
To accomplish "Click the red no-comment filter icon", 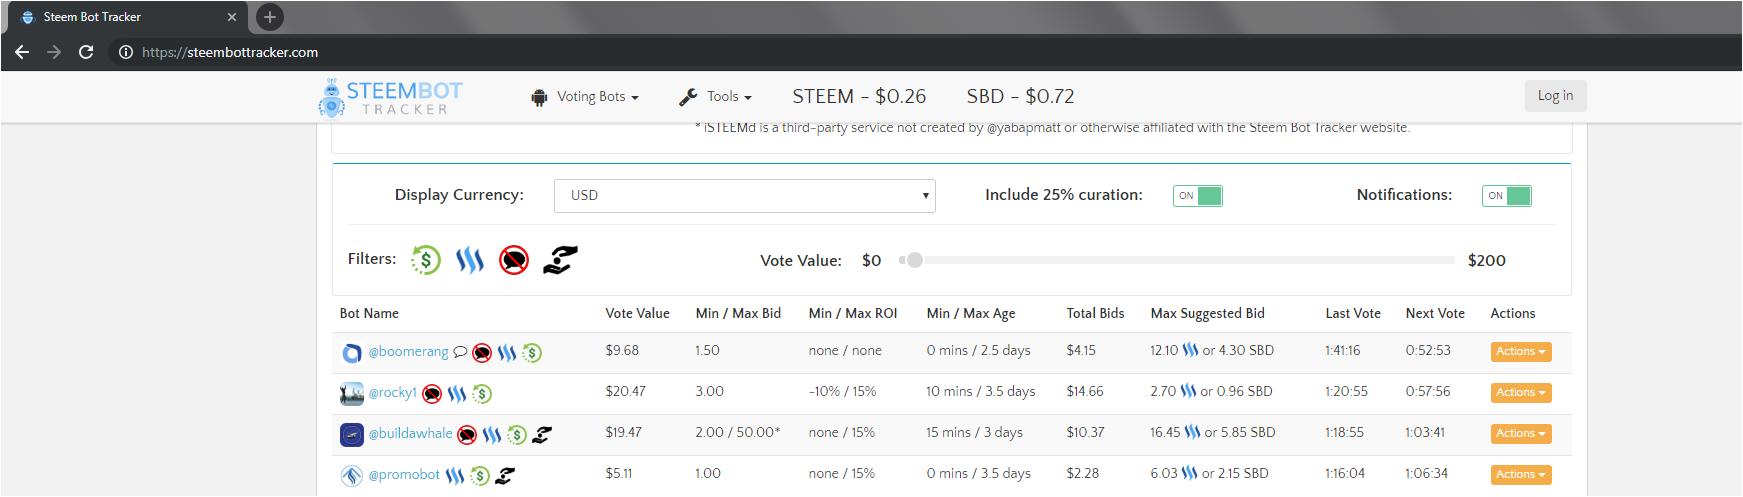I will click(x=514, y=260).
